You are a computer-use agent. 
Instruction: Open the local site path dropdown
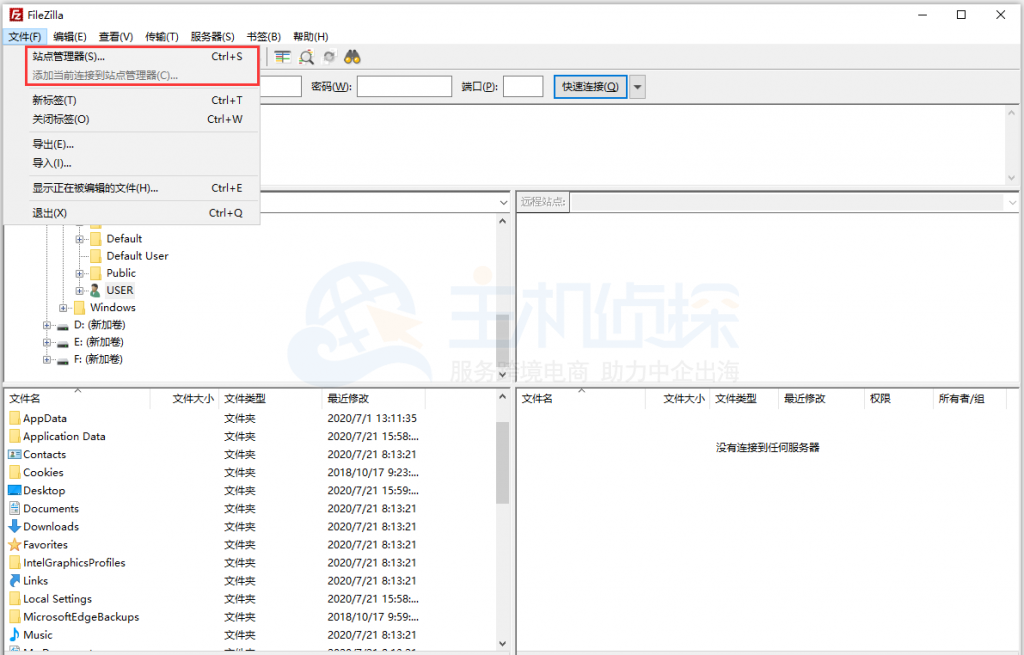pyautogui.click(x=503, y=202)
